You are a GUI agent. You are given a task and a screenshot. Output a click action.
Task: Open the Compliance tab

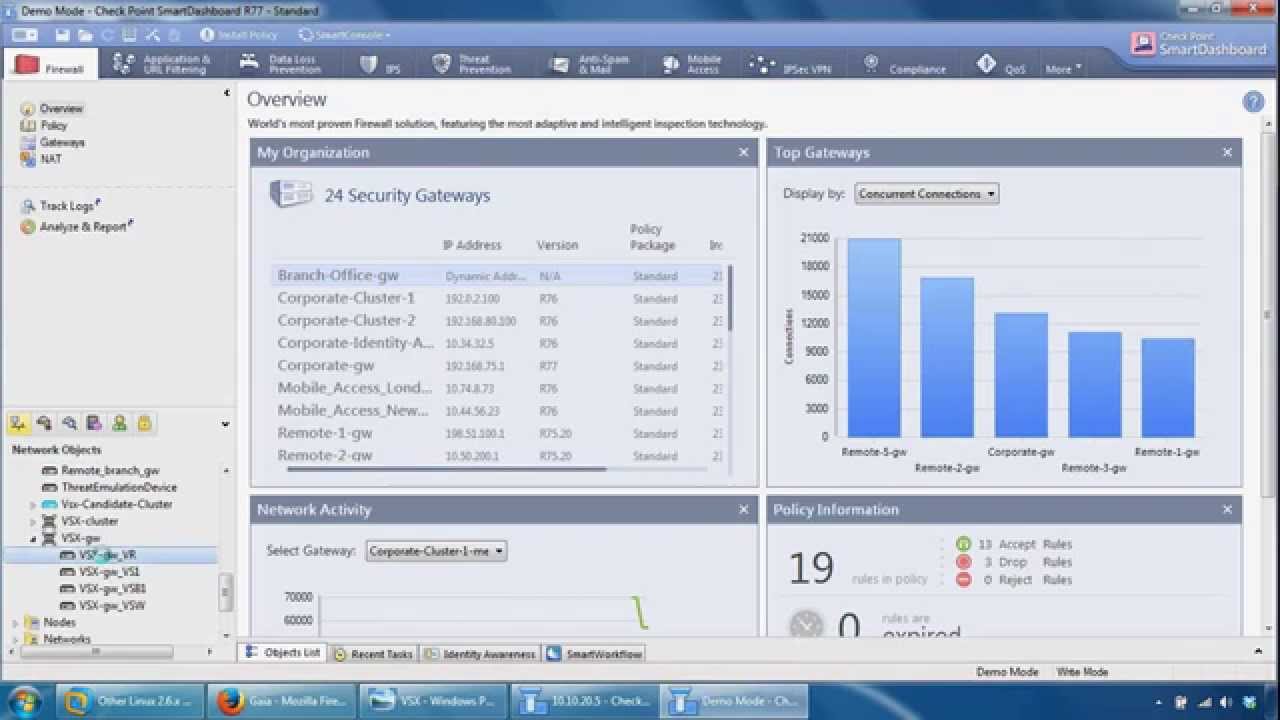[x=904, y=65]
